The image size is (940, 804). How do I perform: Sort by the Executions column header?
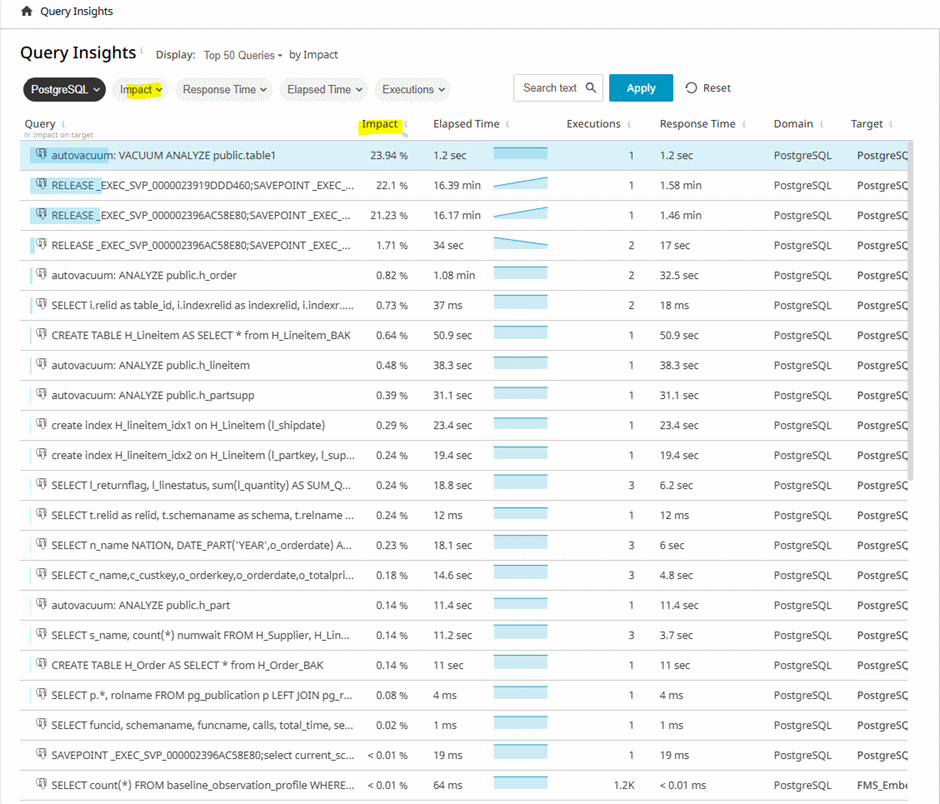[593, 124]
